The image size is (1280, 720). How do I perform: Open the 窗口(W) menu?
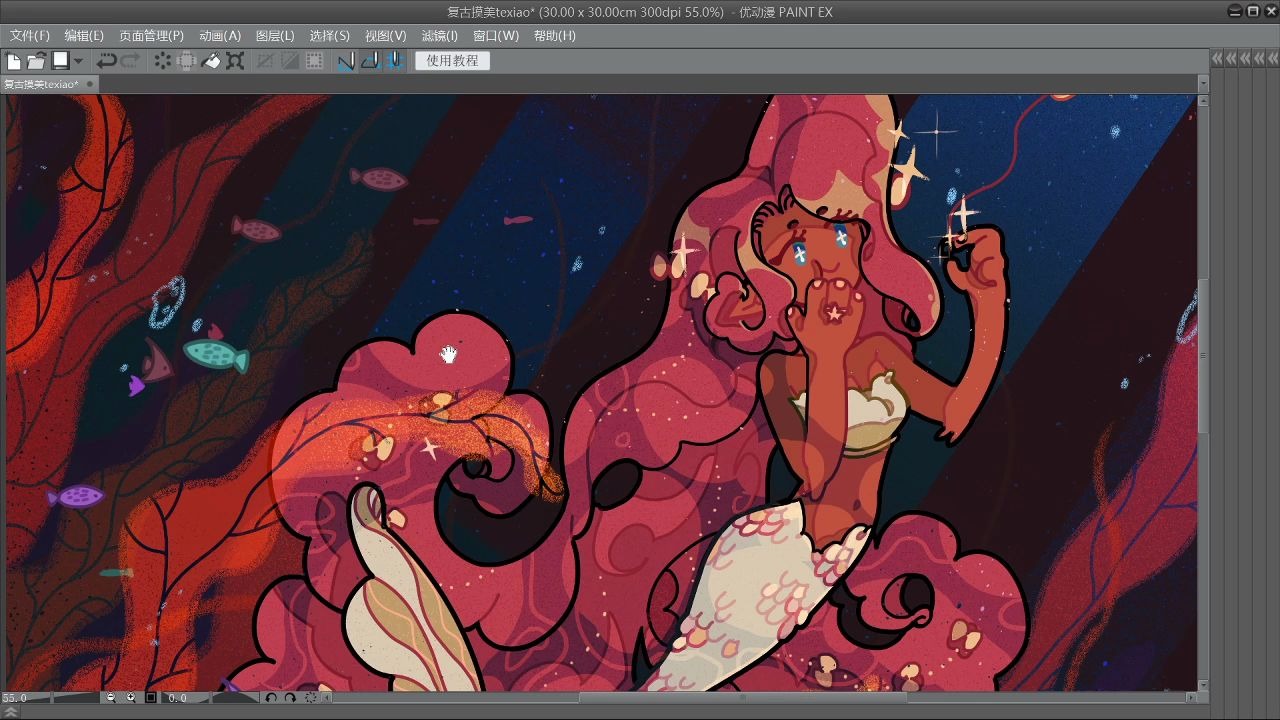pos(496,35)
